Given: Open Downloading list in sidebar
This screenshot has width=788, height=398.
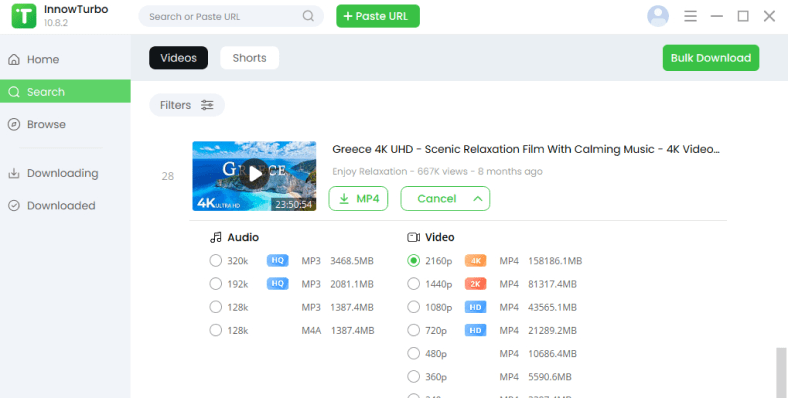Looking at the screenshot, I should coord(65,173).
